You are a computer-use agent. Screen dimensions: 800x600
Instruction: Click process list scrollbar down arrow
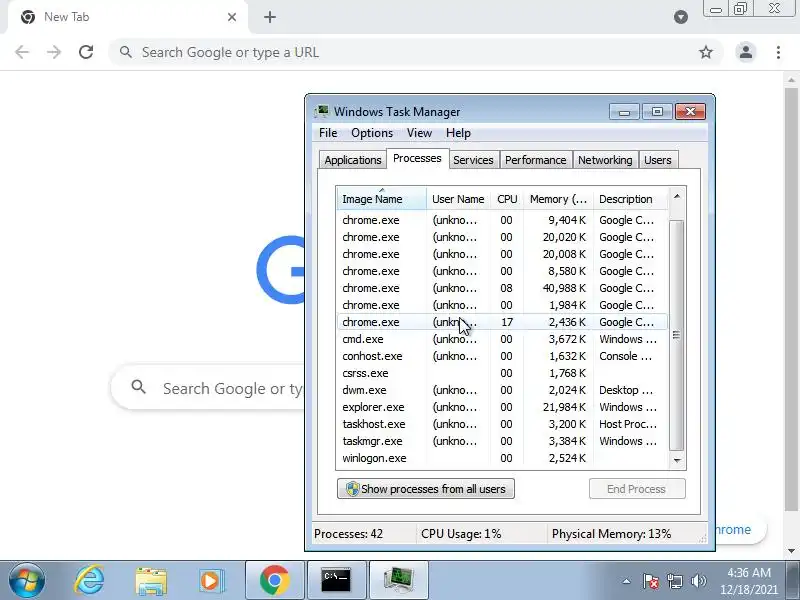point(677,460)
